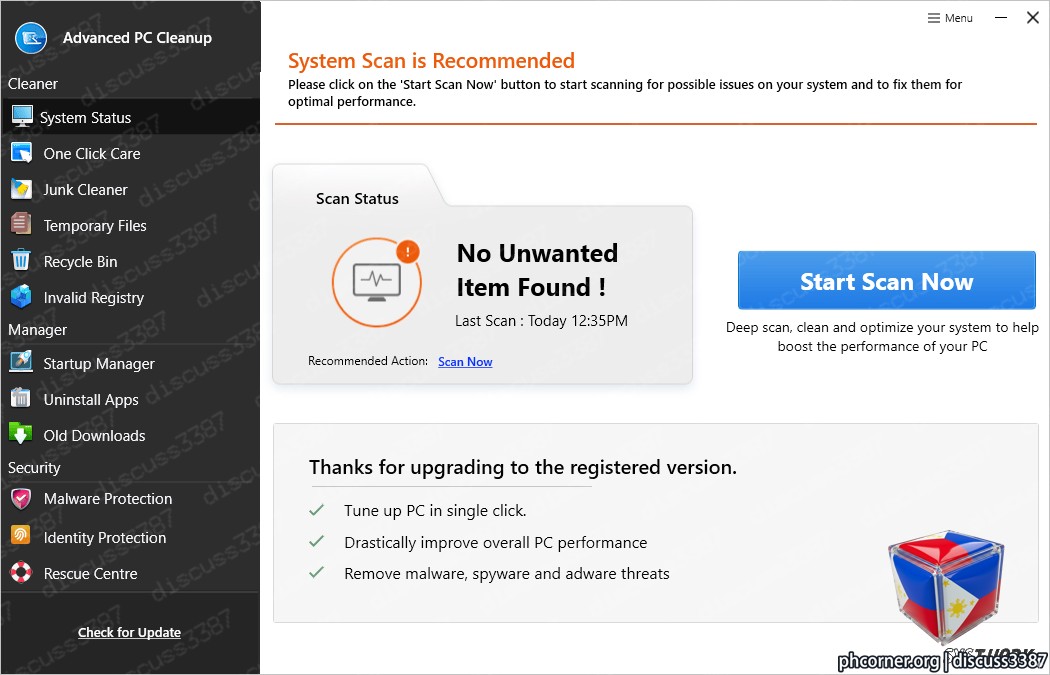Select the Junk Cleaner menu label
The image size is (1050, 675).
(x=85, y=190)
